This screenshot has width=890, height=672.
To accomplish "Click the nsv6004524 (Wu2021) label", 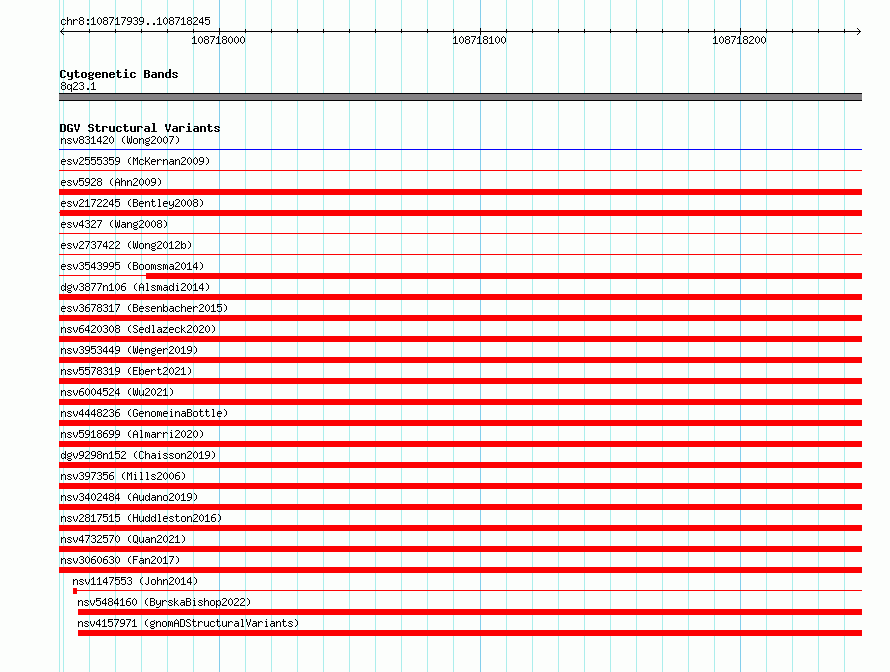I will pyautogui.click(x=117, y=392).
